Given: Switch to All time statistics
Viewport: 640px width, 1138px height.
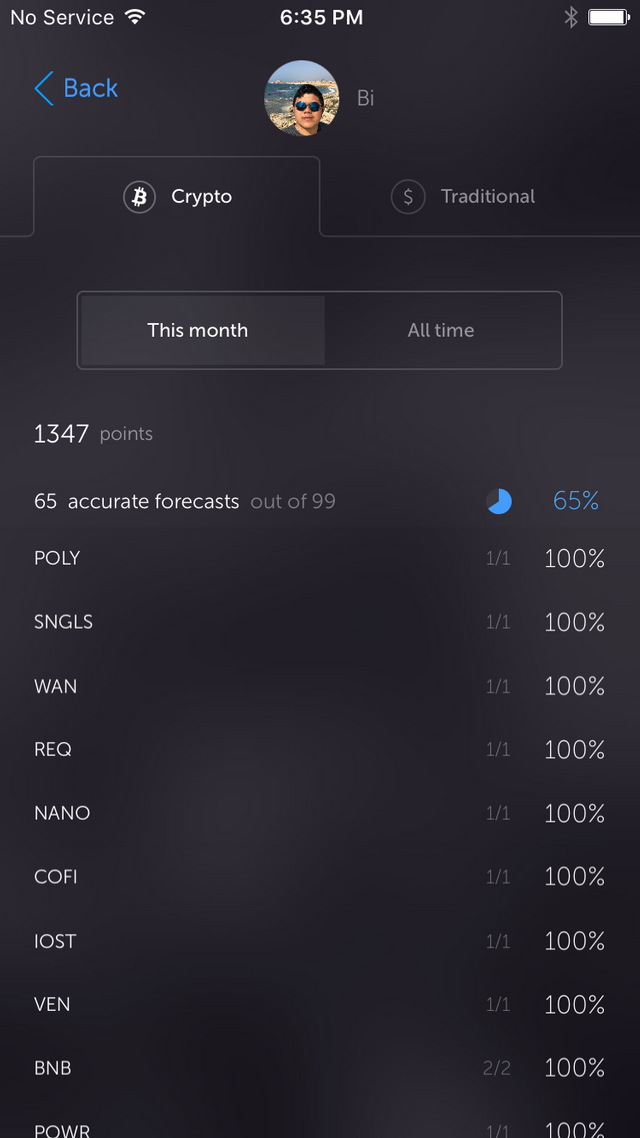Looking at the screenshot, I should click(441, 330).
